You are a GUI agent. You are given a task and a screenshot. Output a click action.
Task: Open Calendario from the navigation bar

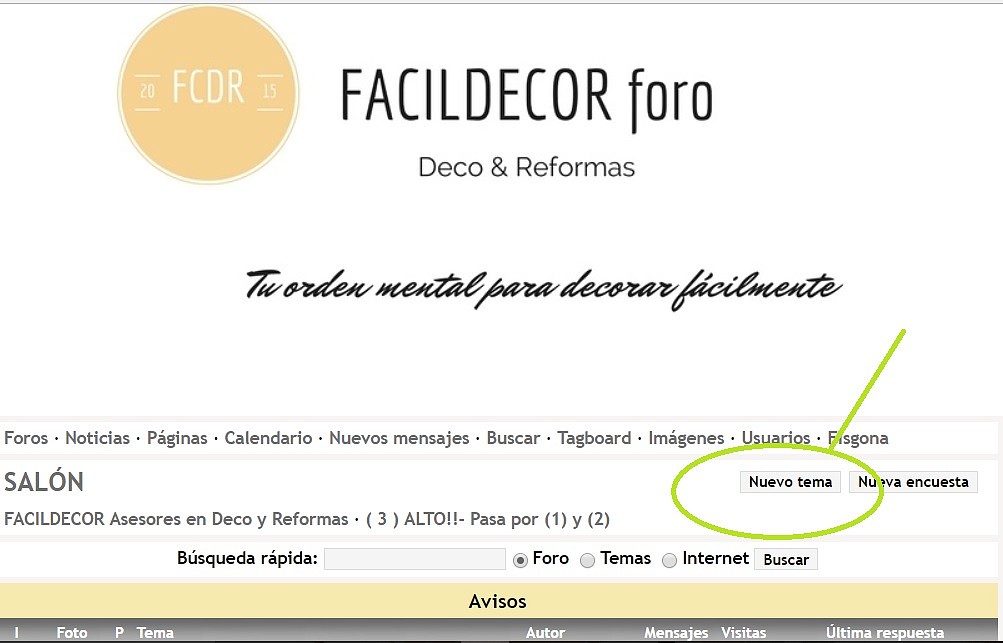click(x=268, y=438)
